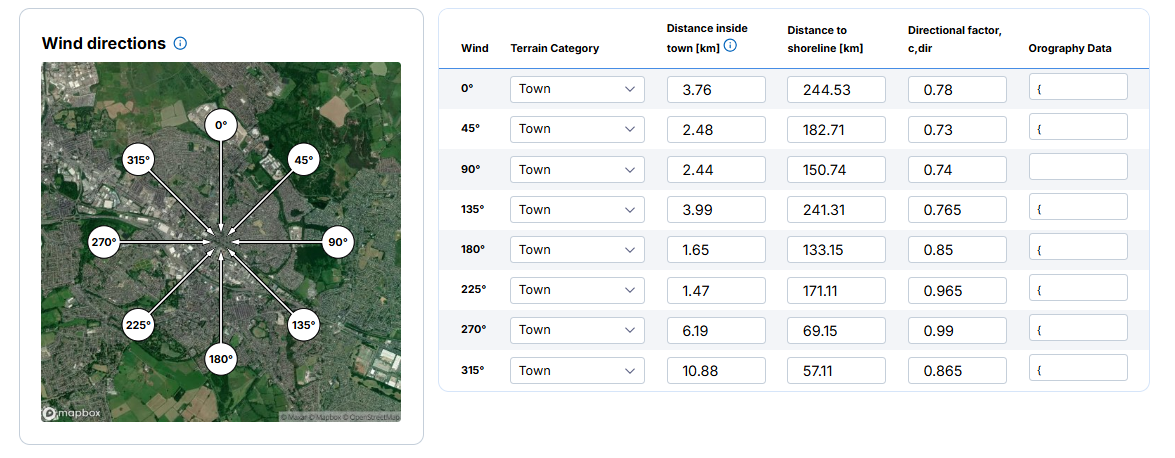Click Orography Data field in 225° row

1078,287
